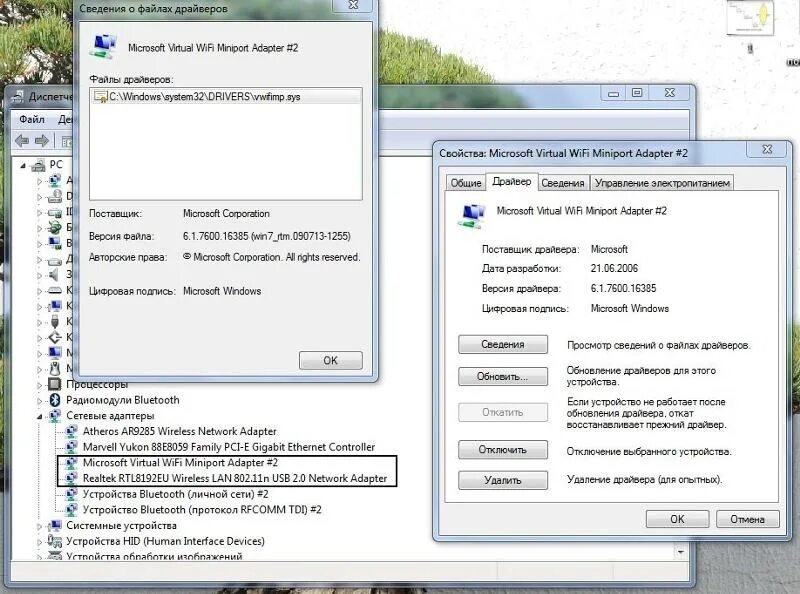
Task: Click the Отключить button
Action: pyautogui.click(x=503, y=450)
